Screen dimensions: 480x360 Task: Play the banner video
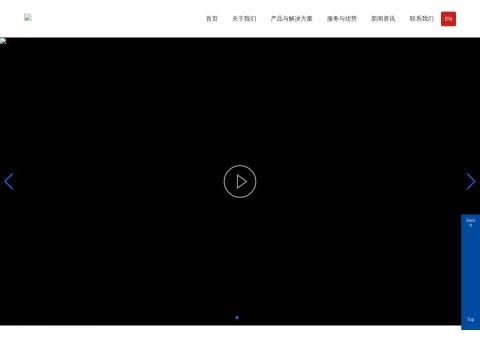click(x=240, y=182)
